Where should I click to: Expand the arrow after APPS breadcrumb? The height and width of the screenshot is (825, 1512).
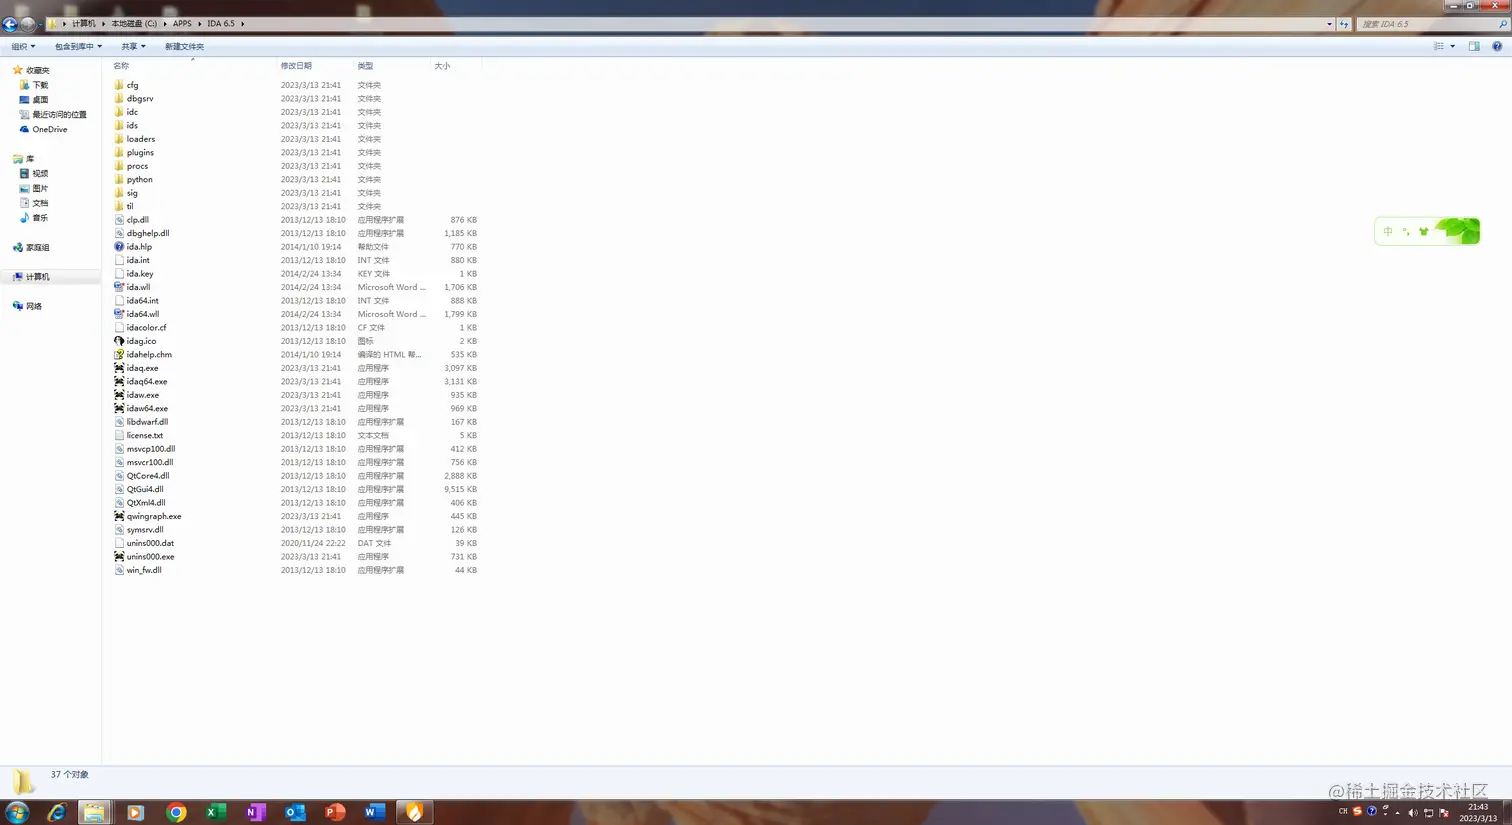tap(199, 23)
